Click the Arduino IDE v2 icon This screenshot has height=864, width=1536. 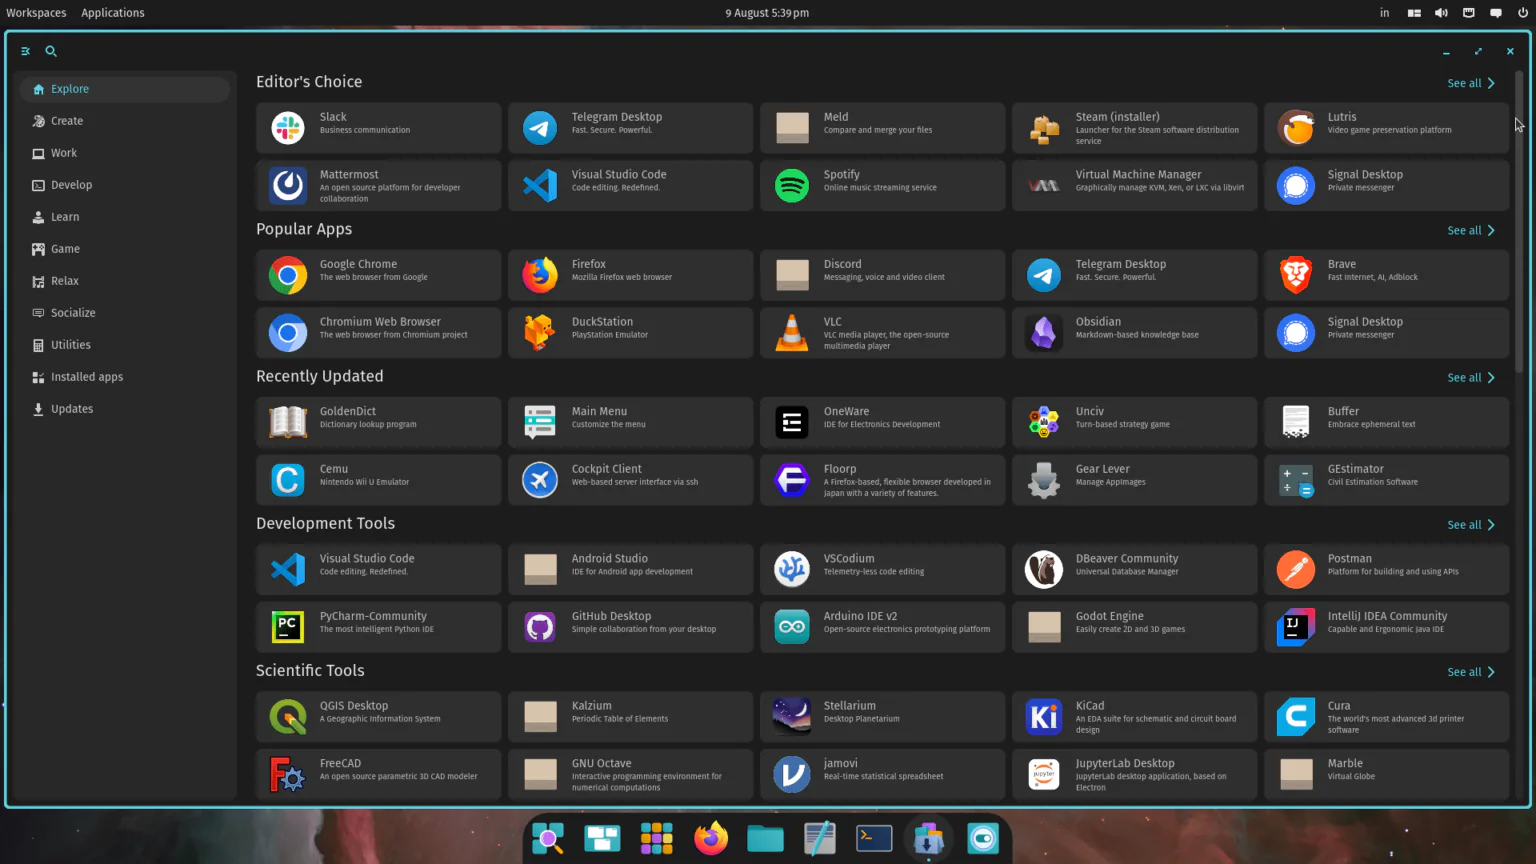click(x=792, y=627)
